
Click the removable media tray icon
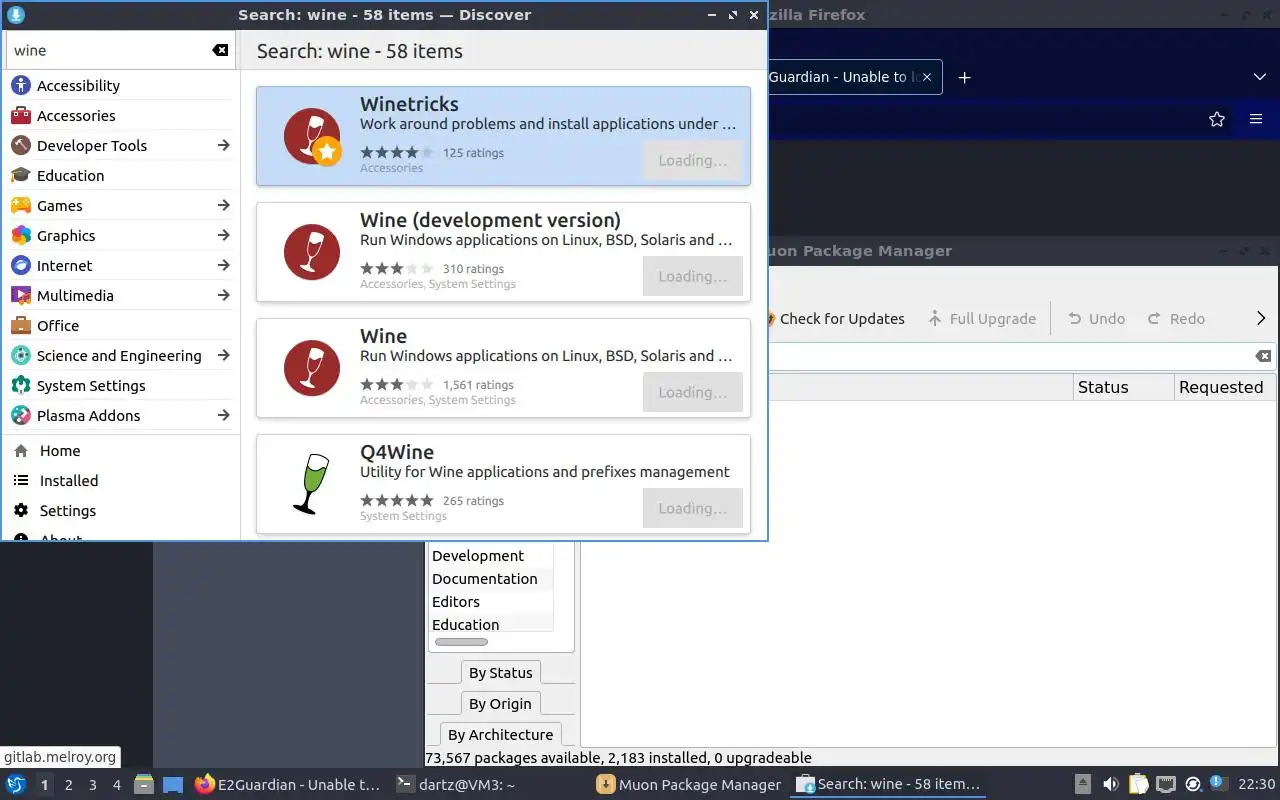click(x=1082, y=784)
